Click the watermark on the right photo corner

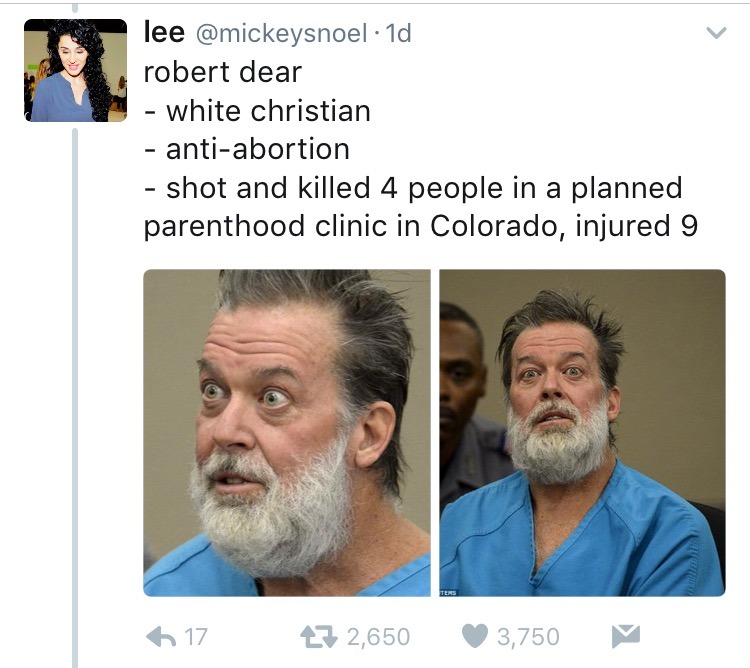tap(448, 592)
